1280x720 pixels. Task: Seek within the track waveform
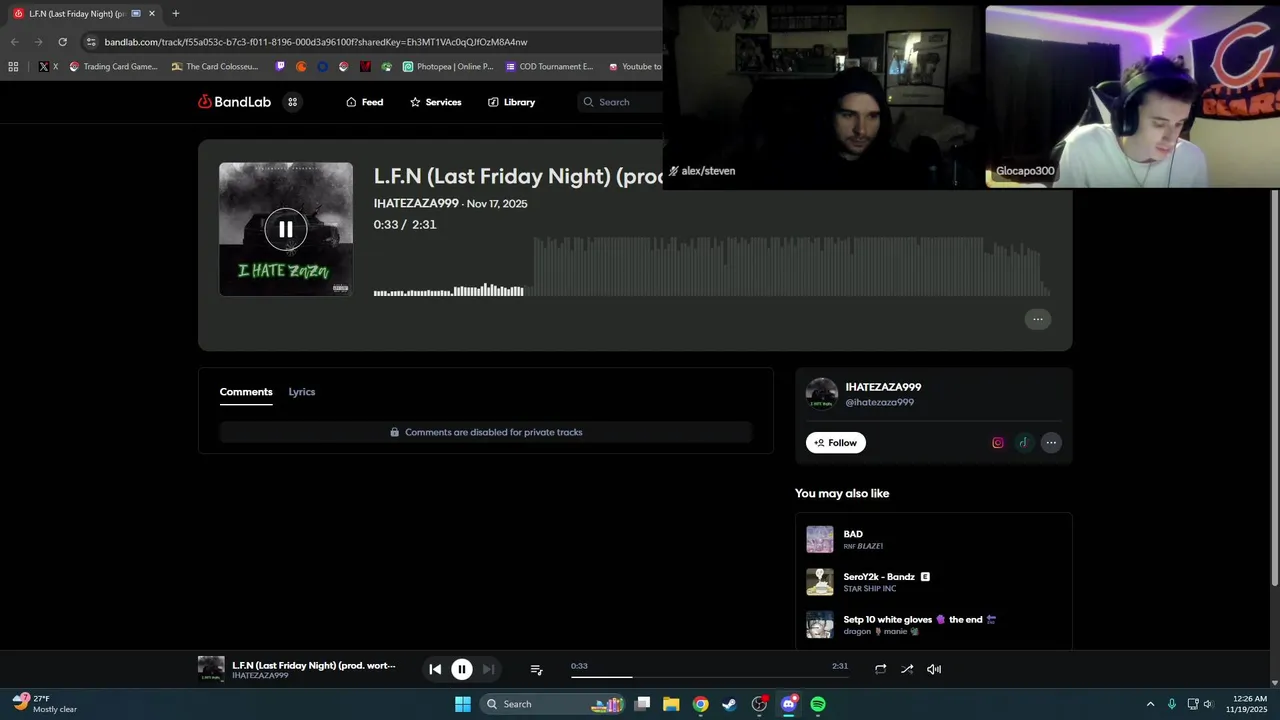click(712, 266)
